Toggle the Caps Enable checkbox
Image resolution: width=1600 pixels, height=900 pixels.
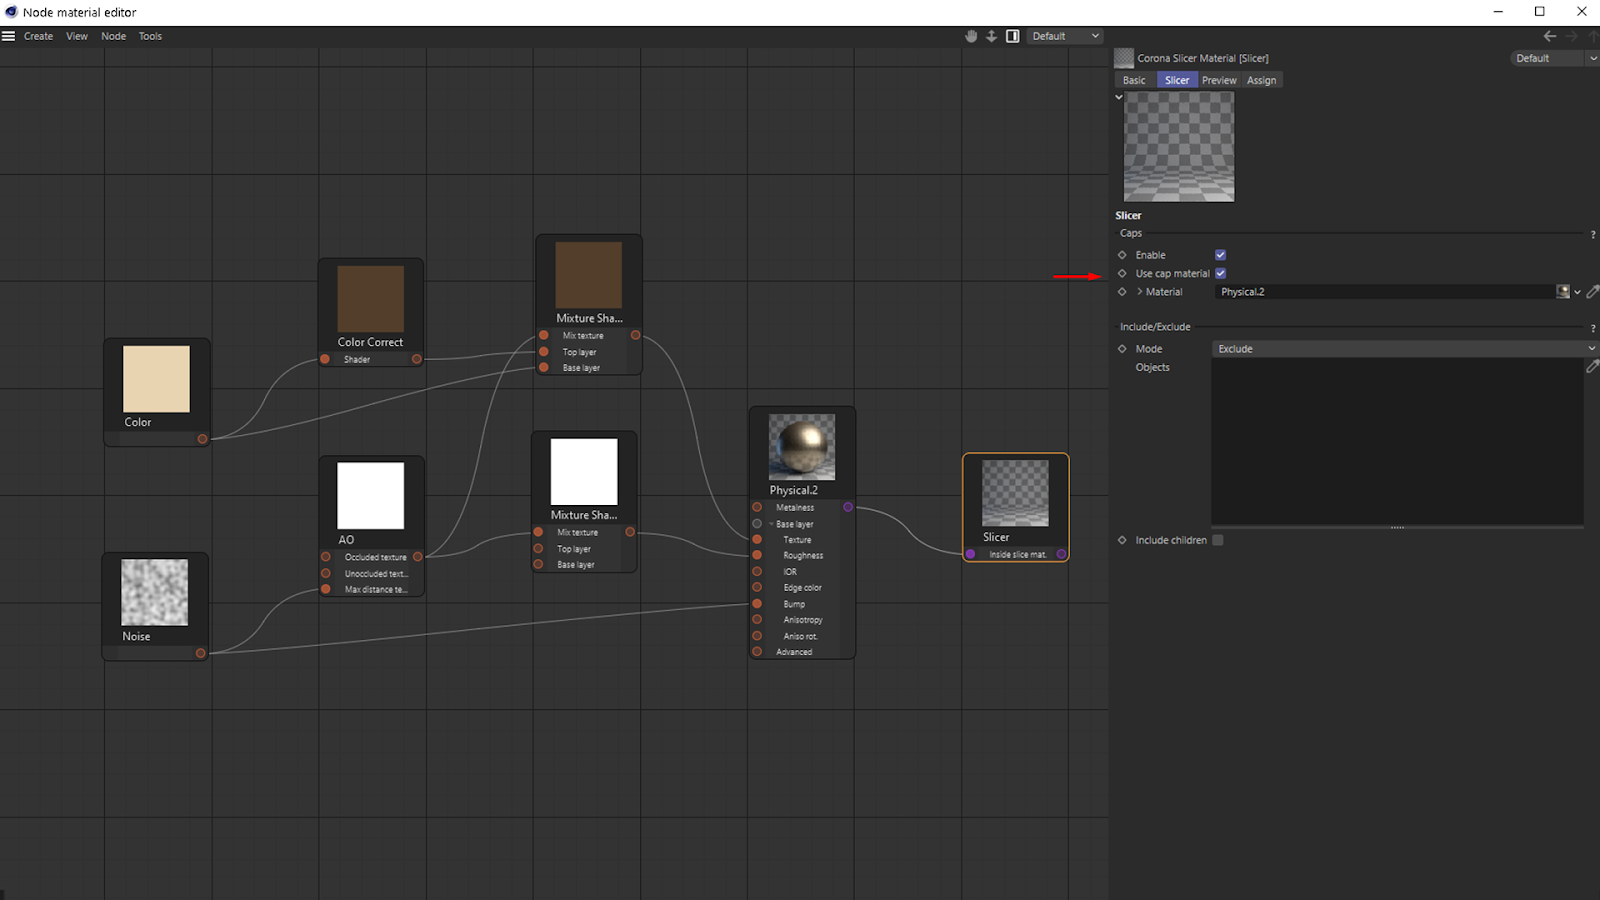(1220, 255)
